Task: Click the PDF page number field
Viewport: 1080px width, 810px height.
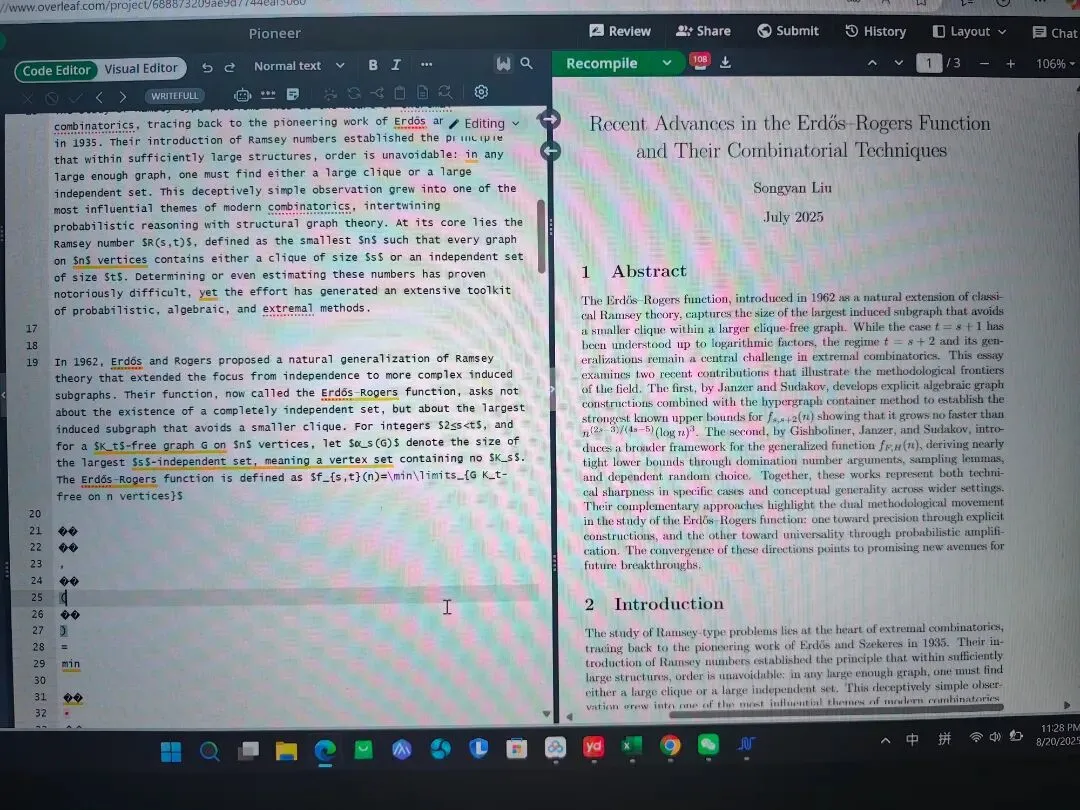Action: [x=928, y=63]
